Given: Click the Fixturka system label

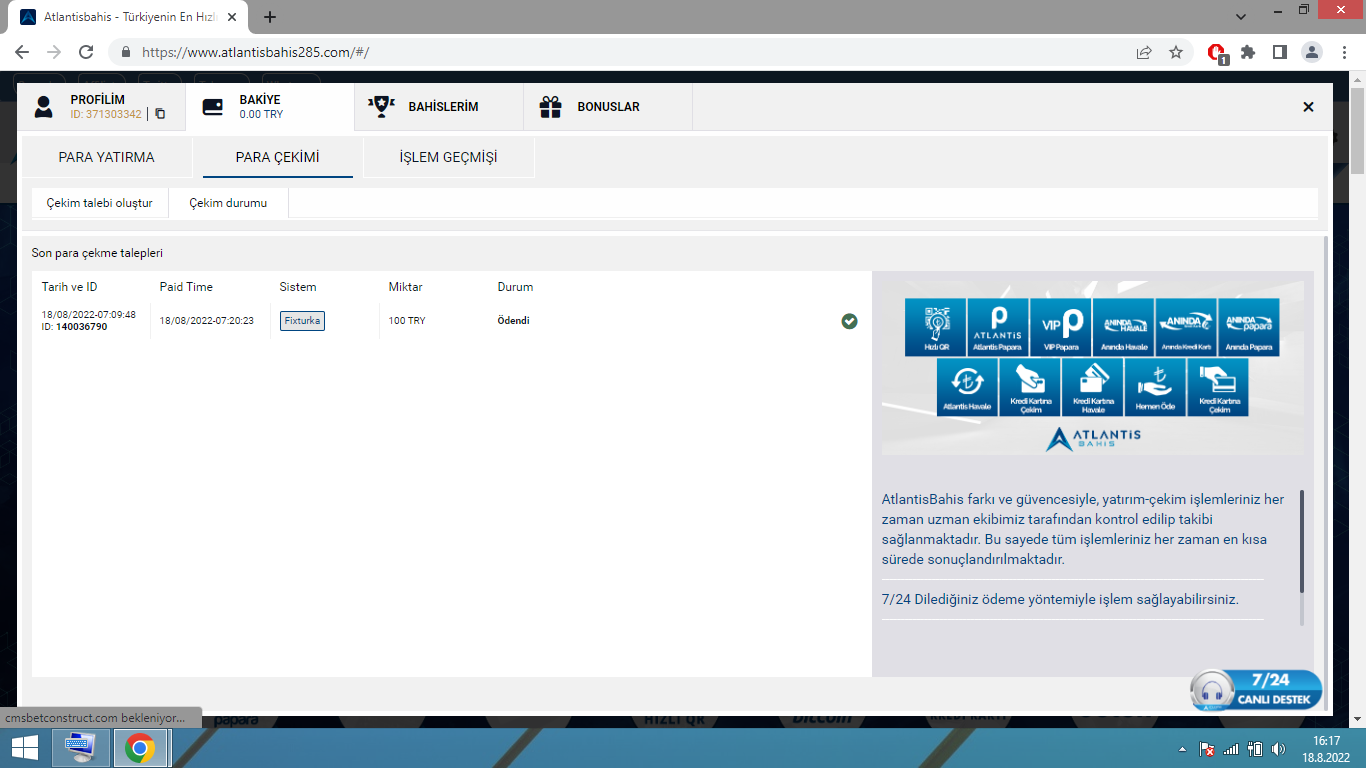Looking at the screenshot, I should click(302, 321).
